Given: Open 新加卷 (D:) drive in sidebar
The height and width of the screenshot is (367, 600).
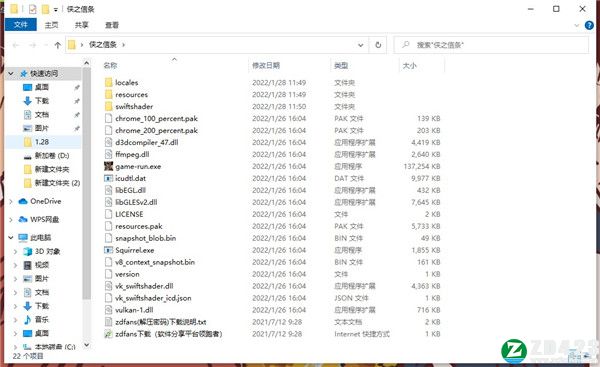Looking at the screenshot, I should [52, 155].
